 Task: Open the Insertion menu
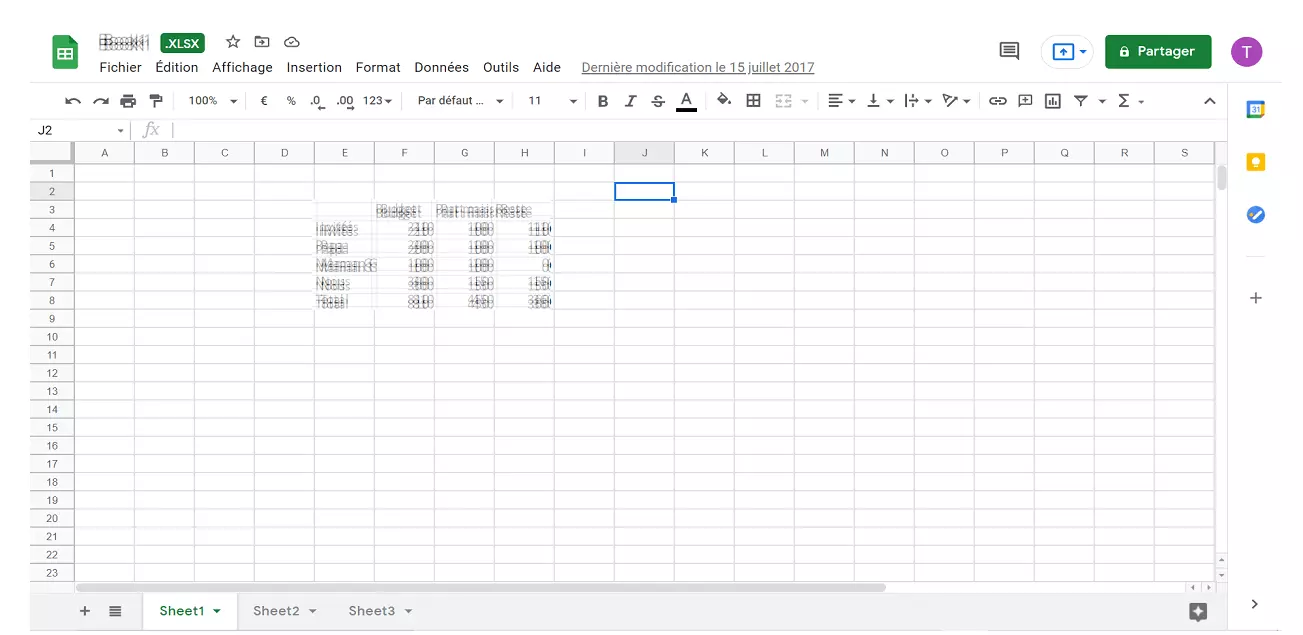(x=314, y=67)
